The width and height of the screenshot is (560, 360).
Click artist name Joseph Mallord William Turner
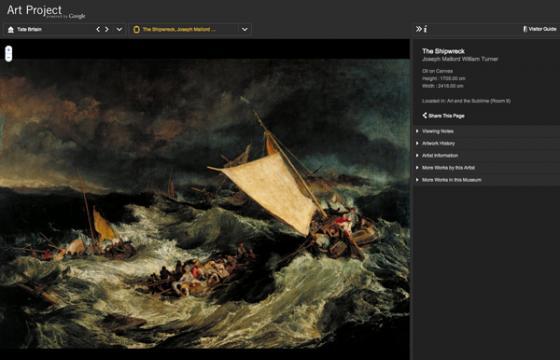[x=460, y=59]
